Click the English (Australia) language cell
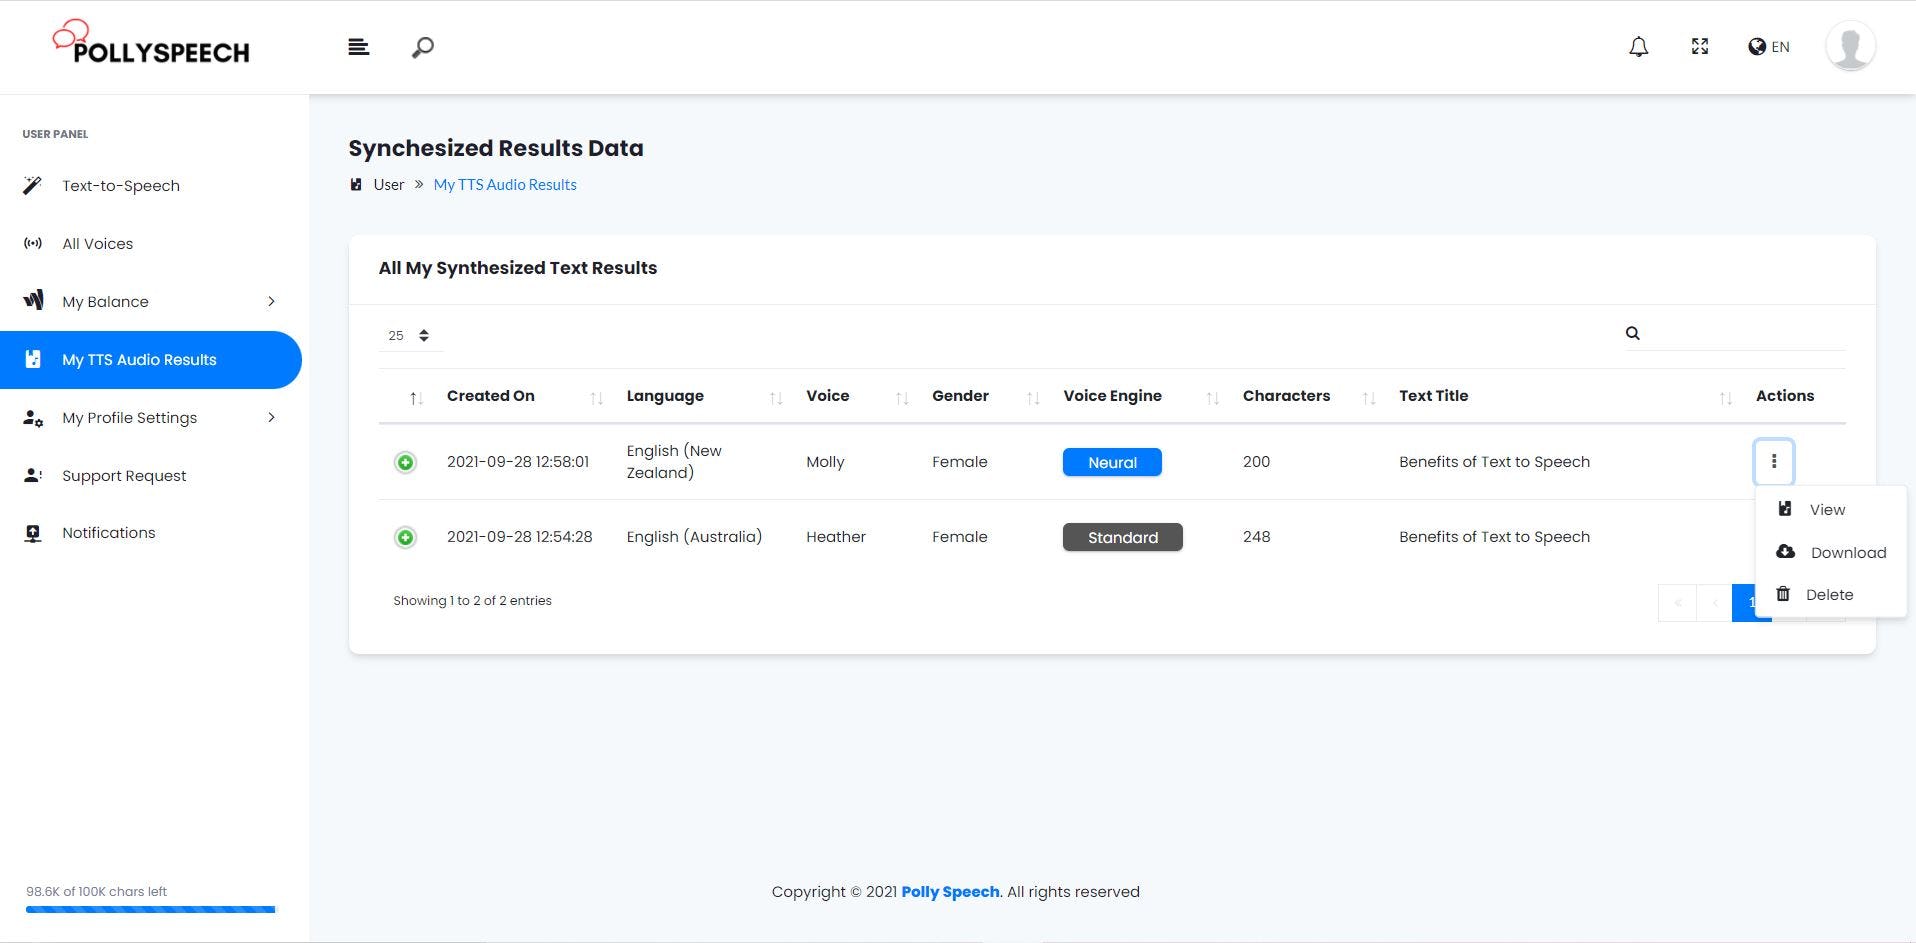Screen dimensions: 1916x943 click(x=694, y=537)
